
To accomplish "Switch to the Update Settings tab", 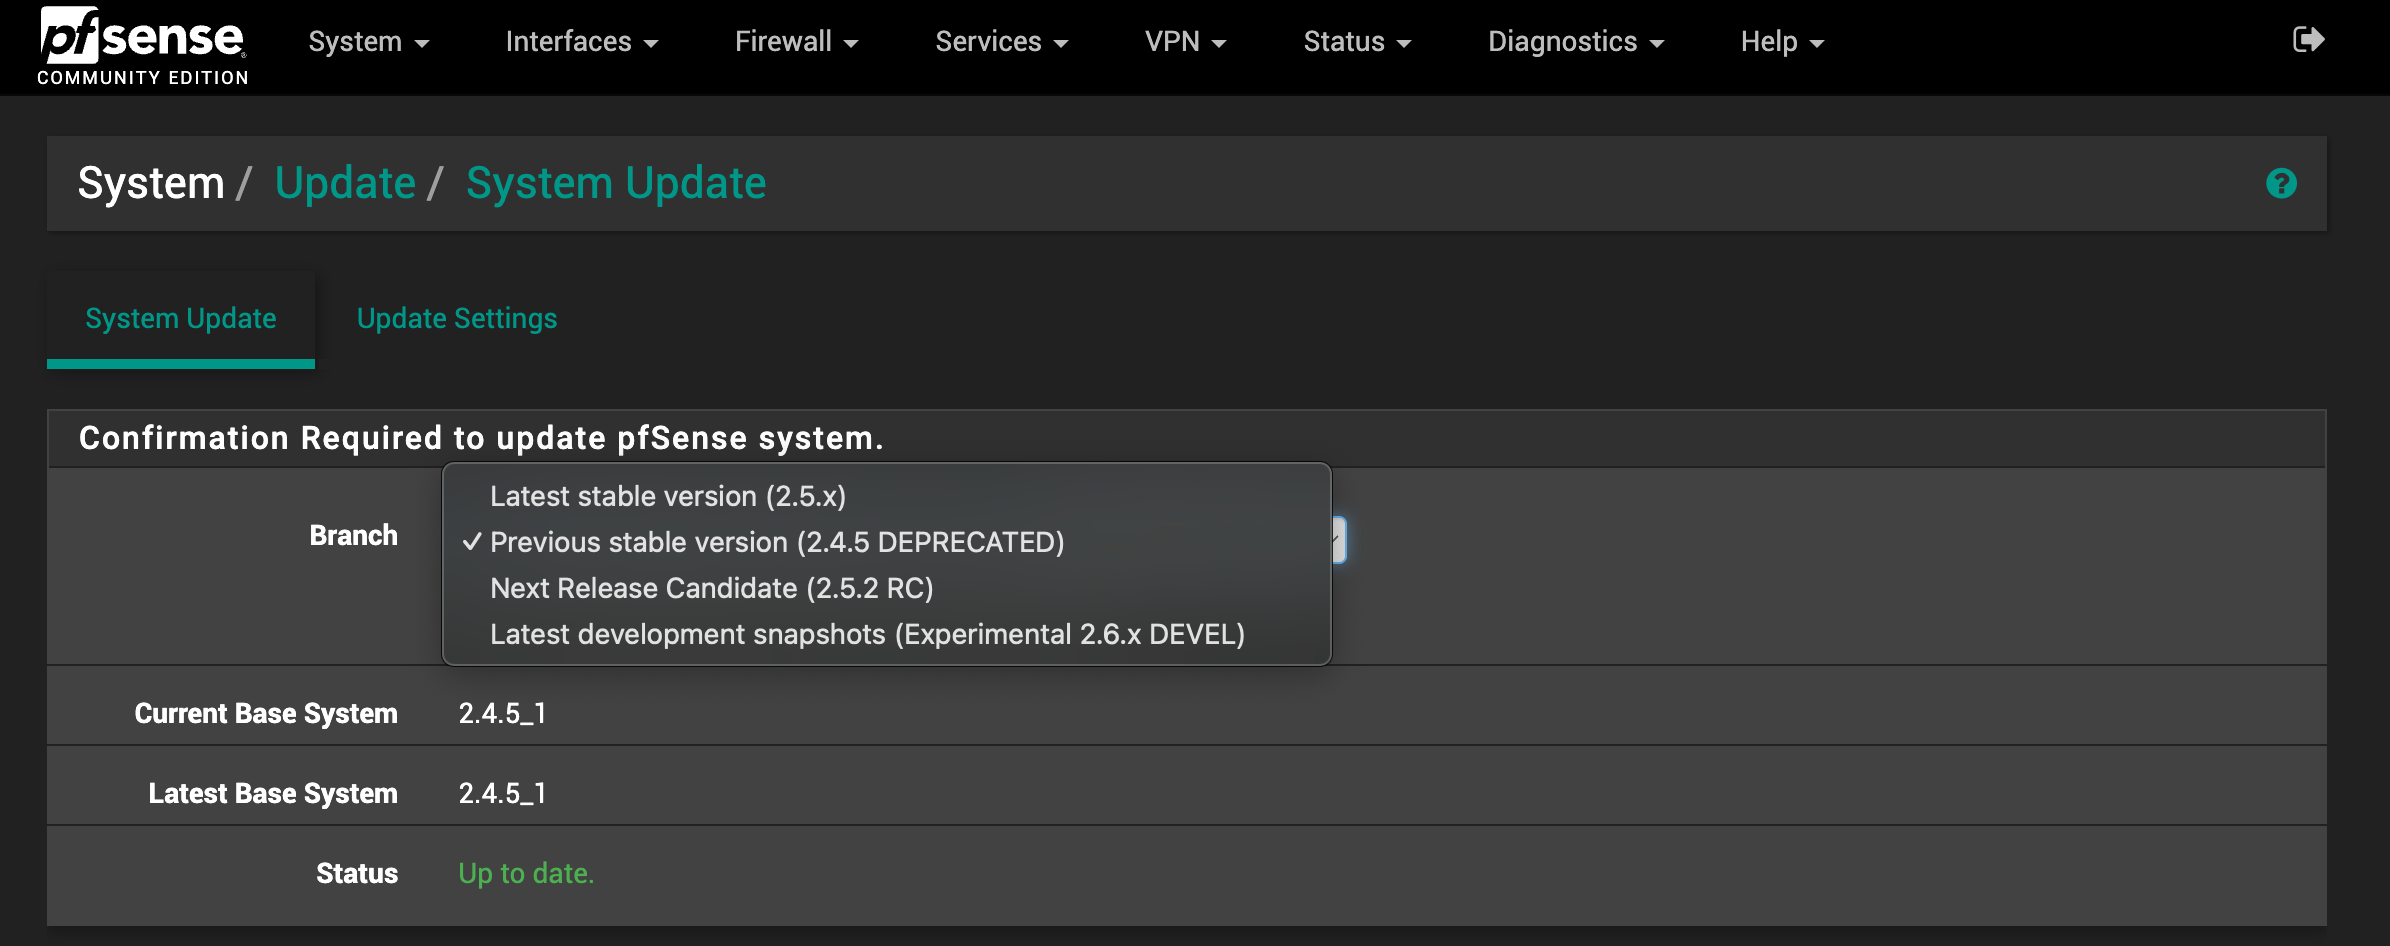I will pyautogui.click(x=457, y=318).
